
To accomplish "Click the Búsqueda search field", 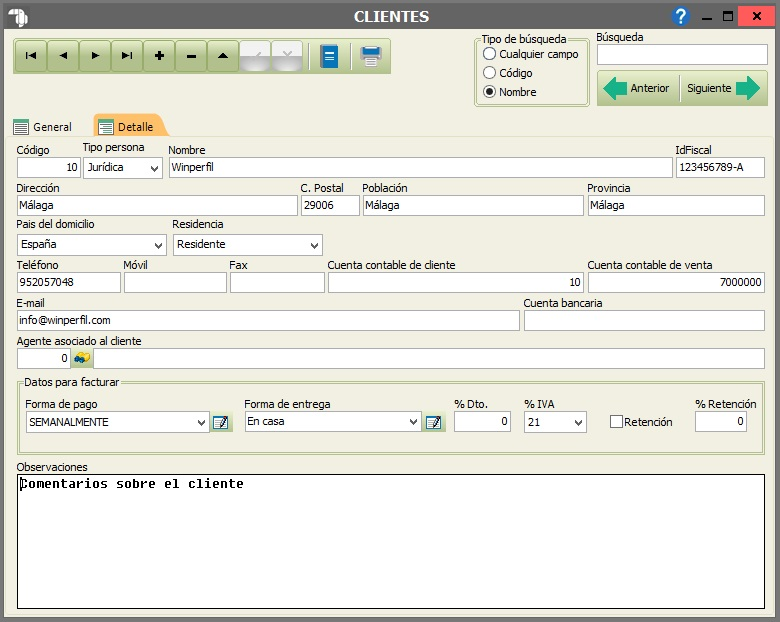I will pyautogui.click(x=682, y=55).
